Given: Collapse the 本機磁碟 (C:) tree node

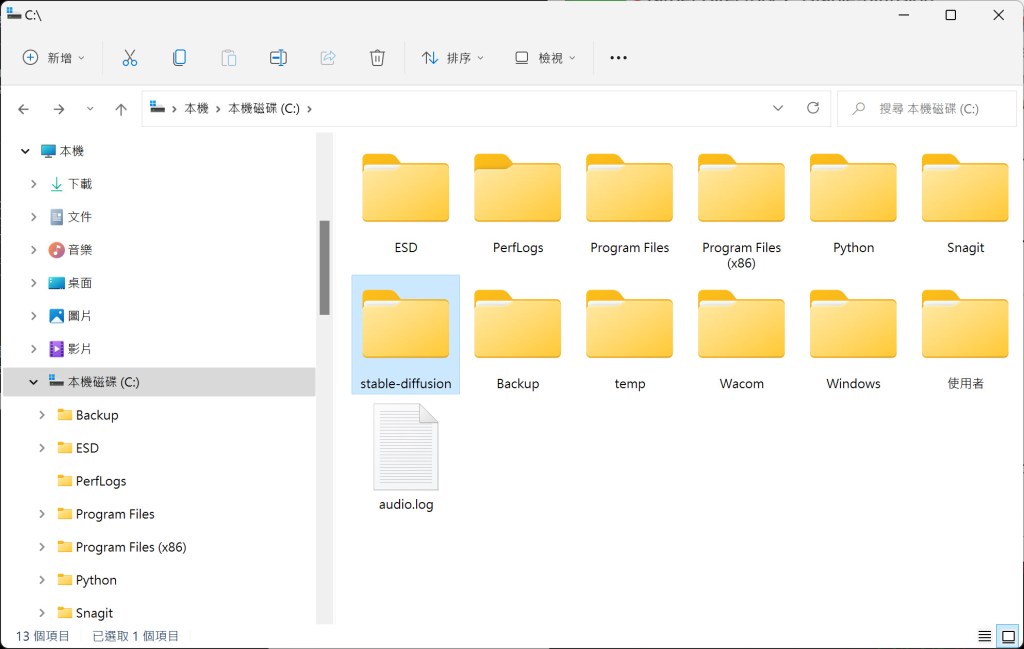Looking at the screenshot, I should click(33, 382).
